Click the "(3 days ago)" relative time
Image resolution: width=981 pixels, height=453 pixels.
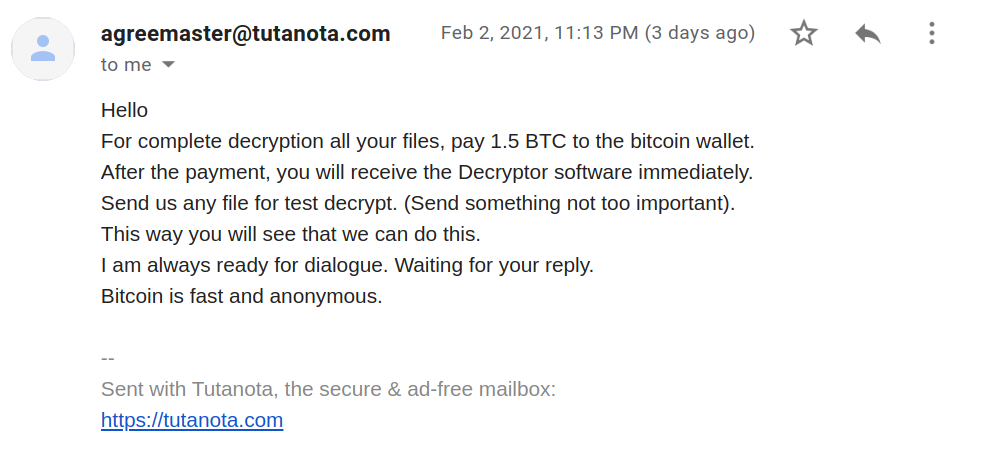click(x=699, y=33)
